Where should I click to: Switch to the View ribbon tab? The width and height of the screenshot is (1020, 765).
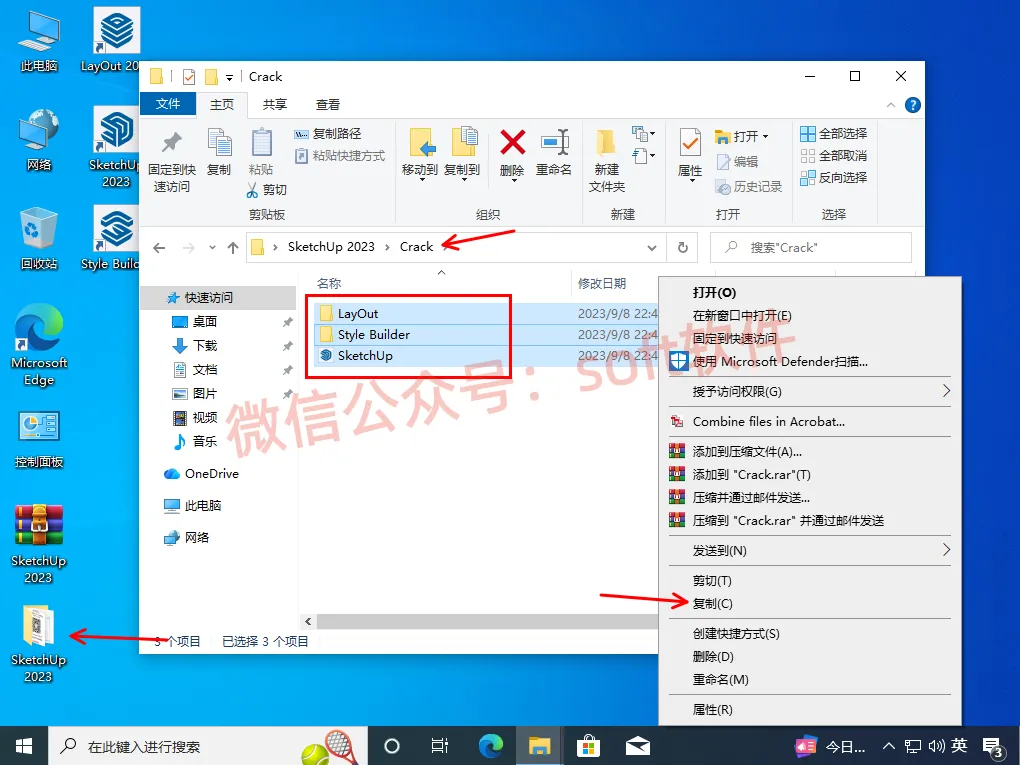328,105
